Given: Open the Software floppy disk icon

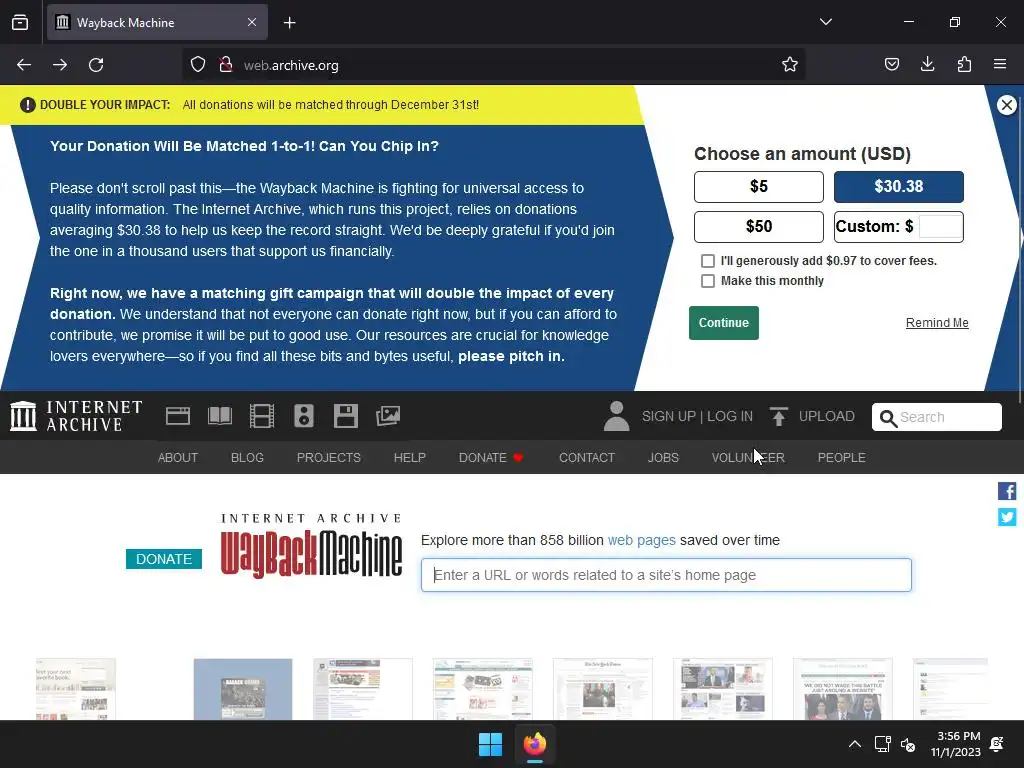Looking at the screenshot, I should tap(345, 416).
